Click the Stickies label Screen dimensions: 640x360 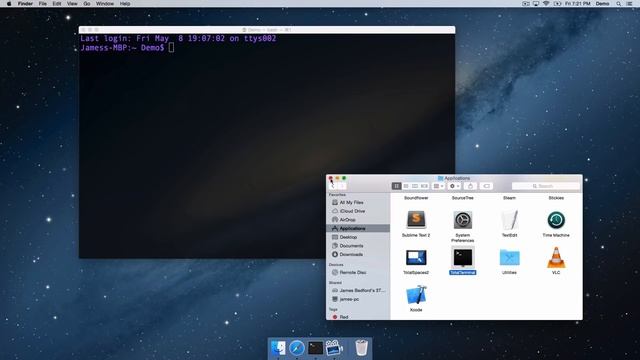(556, 198)
